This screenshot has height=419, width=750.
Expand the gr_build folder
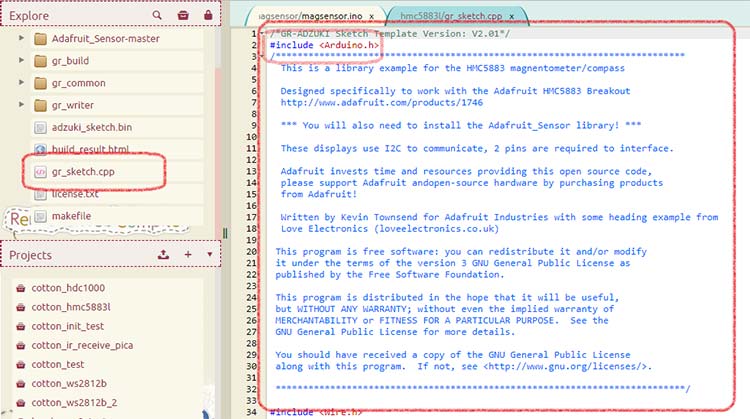click(x=21, y=60)
